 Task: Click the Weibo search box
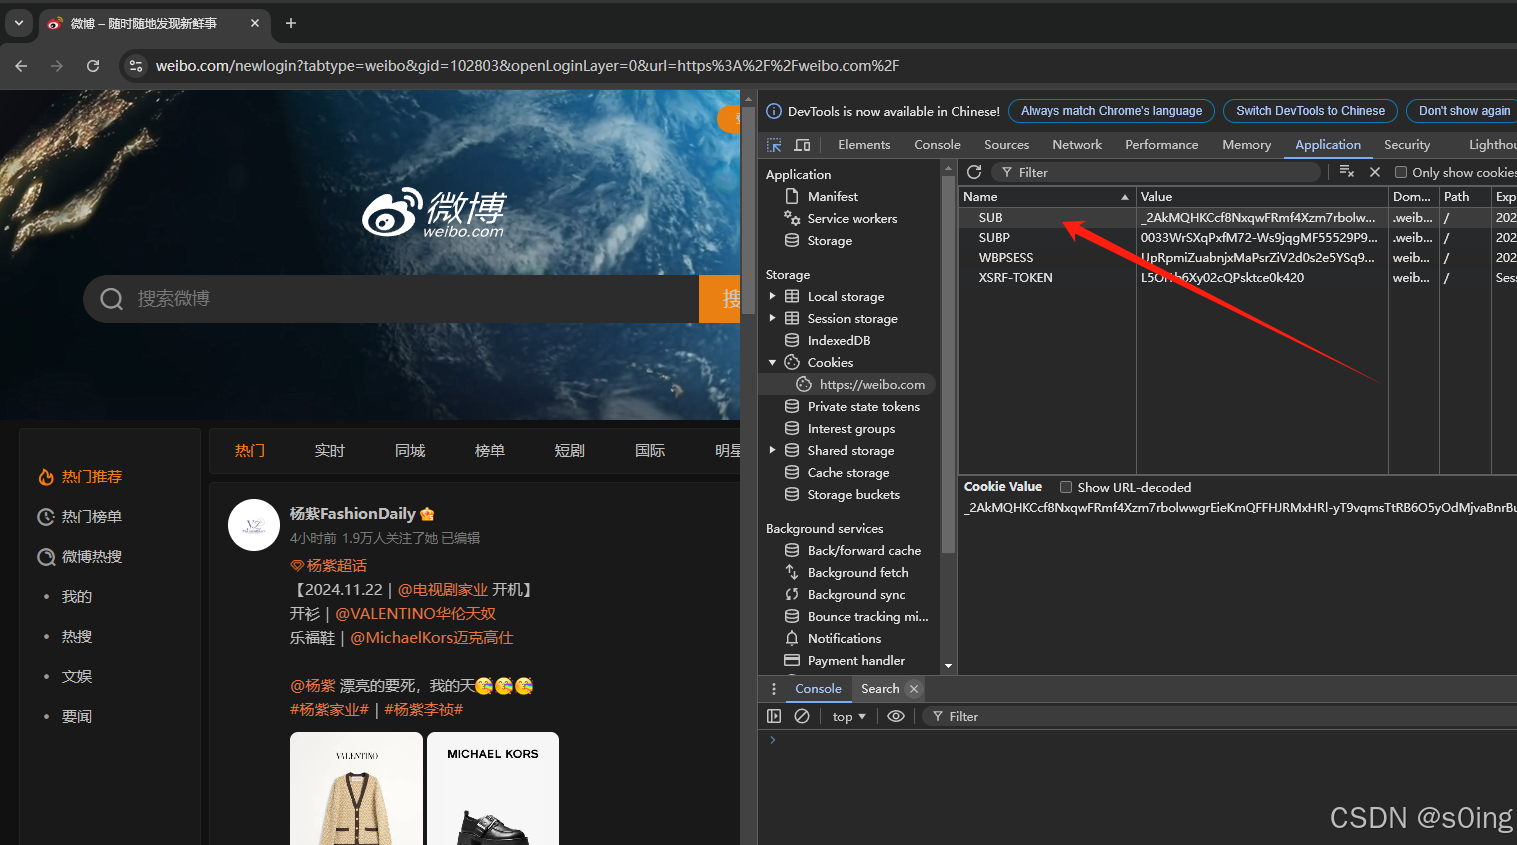click(x=391, y=299)
